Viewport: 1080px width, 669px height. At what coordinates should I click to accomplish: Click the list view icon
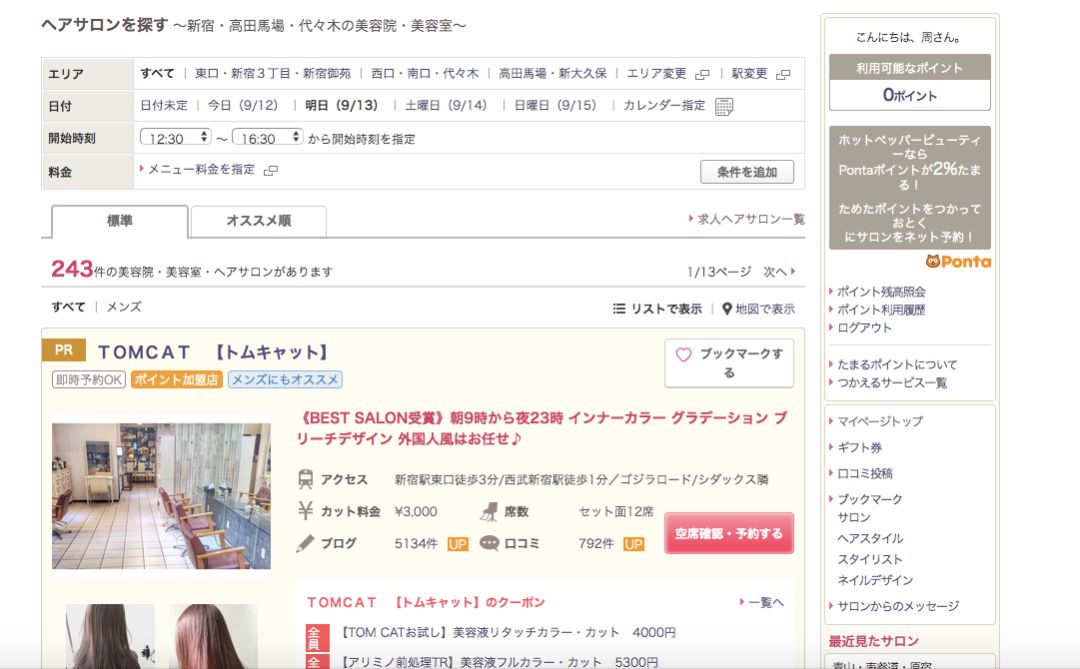click(619, 309)
